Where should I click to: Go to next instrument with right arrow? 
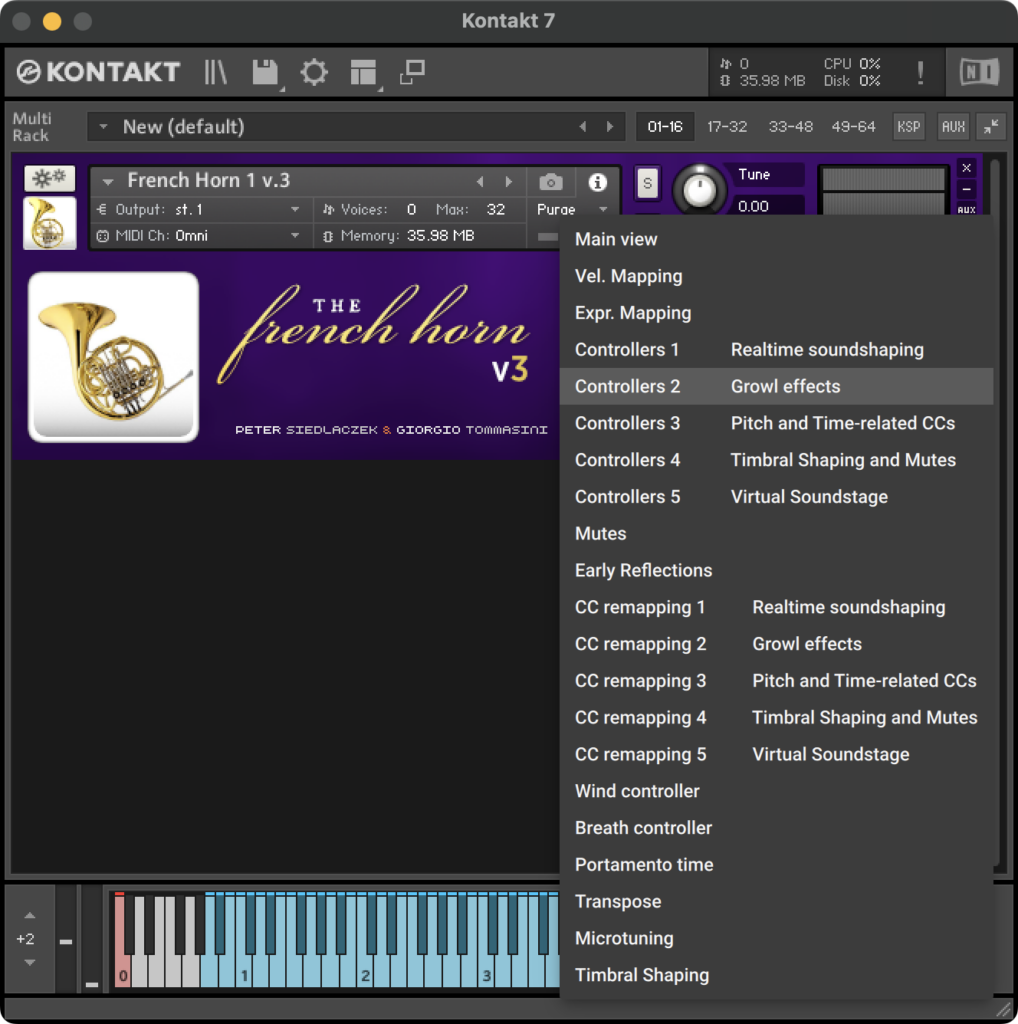[x=509, y=182]
